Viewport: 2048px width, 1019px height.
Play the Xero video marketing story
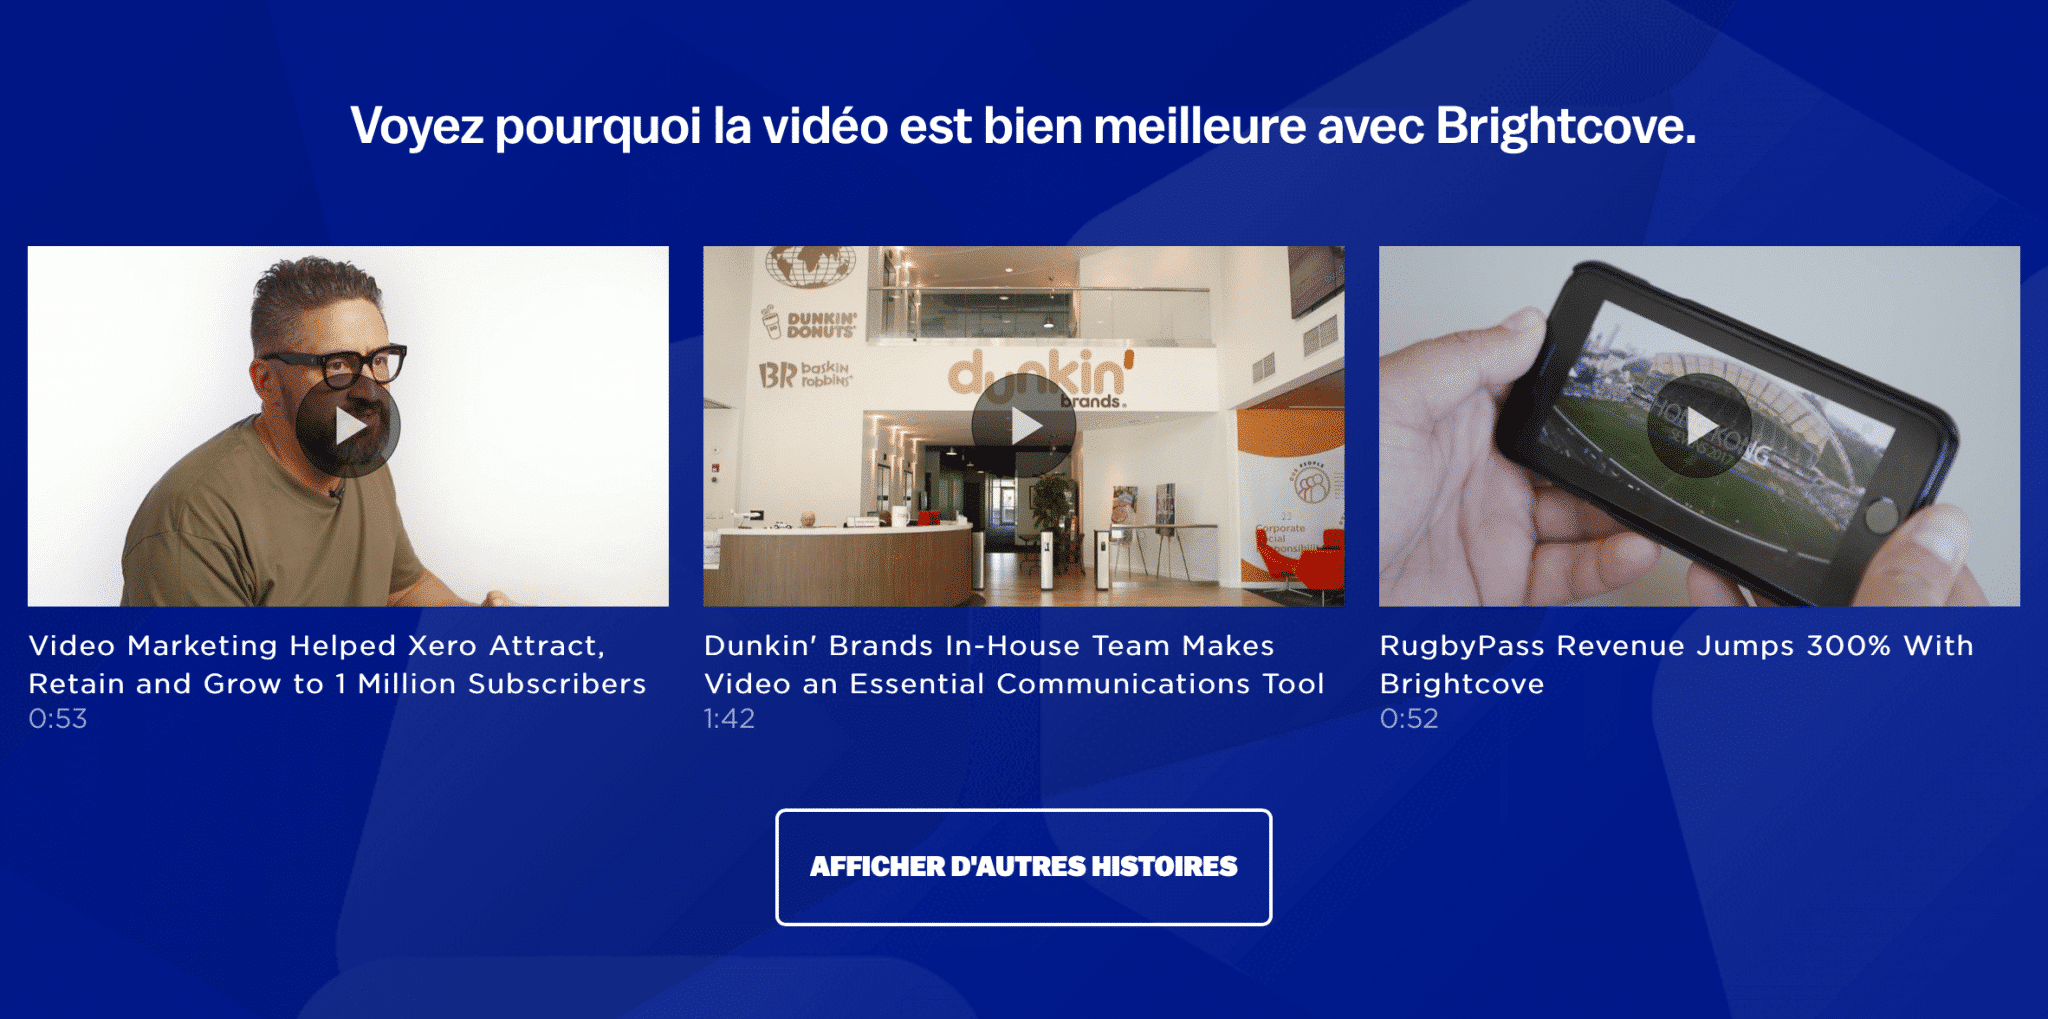pyautogui.click(x=348, y=427)
